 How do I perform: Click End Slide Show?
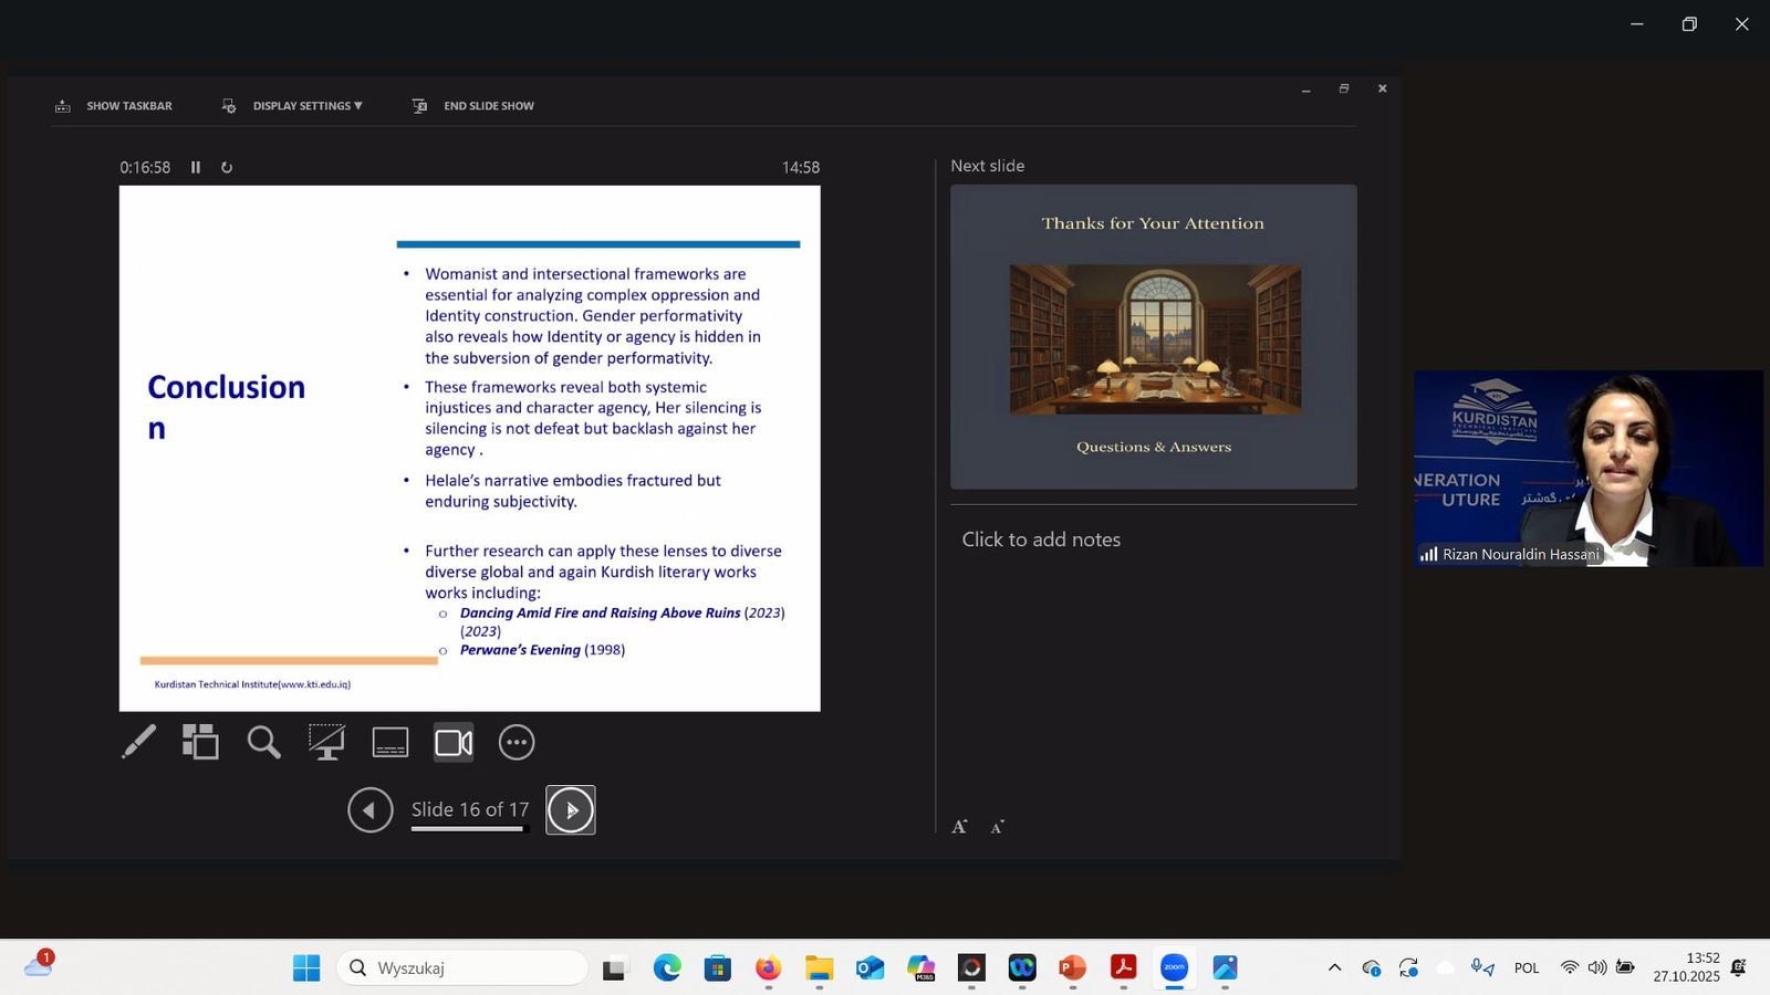[x=474, y=106]
